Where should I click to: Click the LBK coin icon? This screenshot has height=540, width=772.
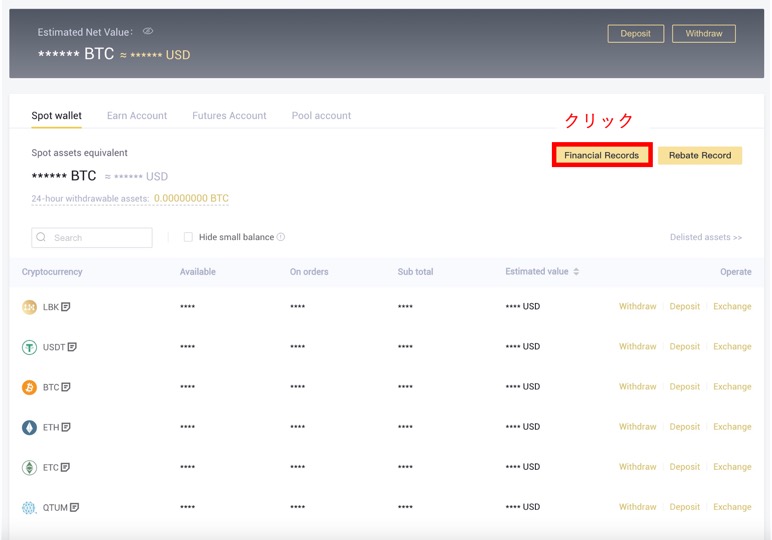point(29,307)
